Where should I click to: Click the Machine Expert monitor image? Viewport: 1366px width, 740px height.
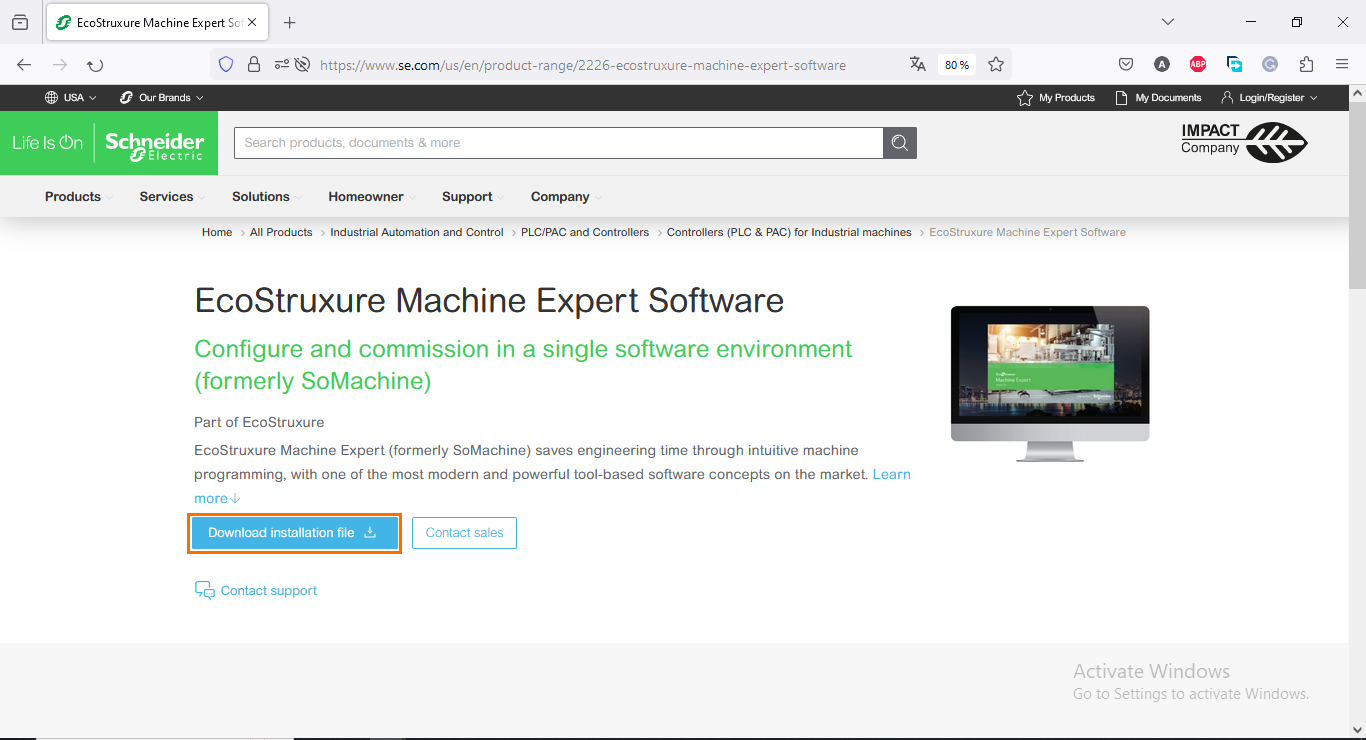click(1050, 383)
